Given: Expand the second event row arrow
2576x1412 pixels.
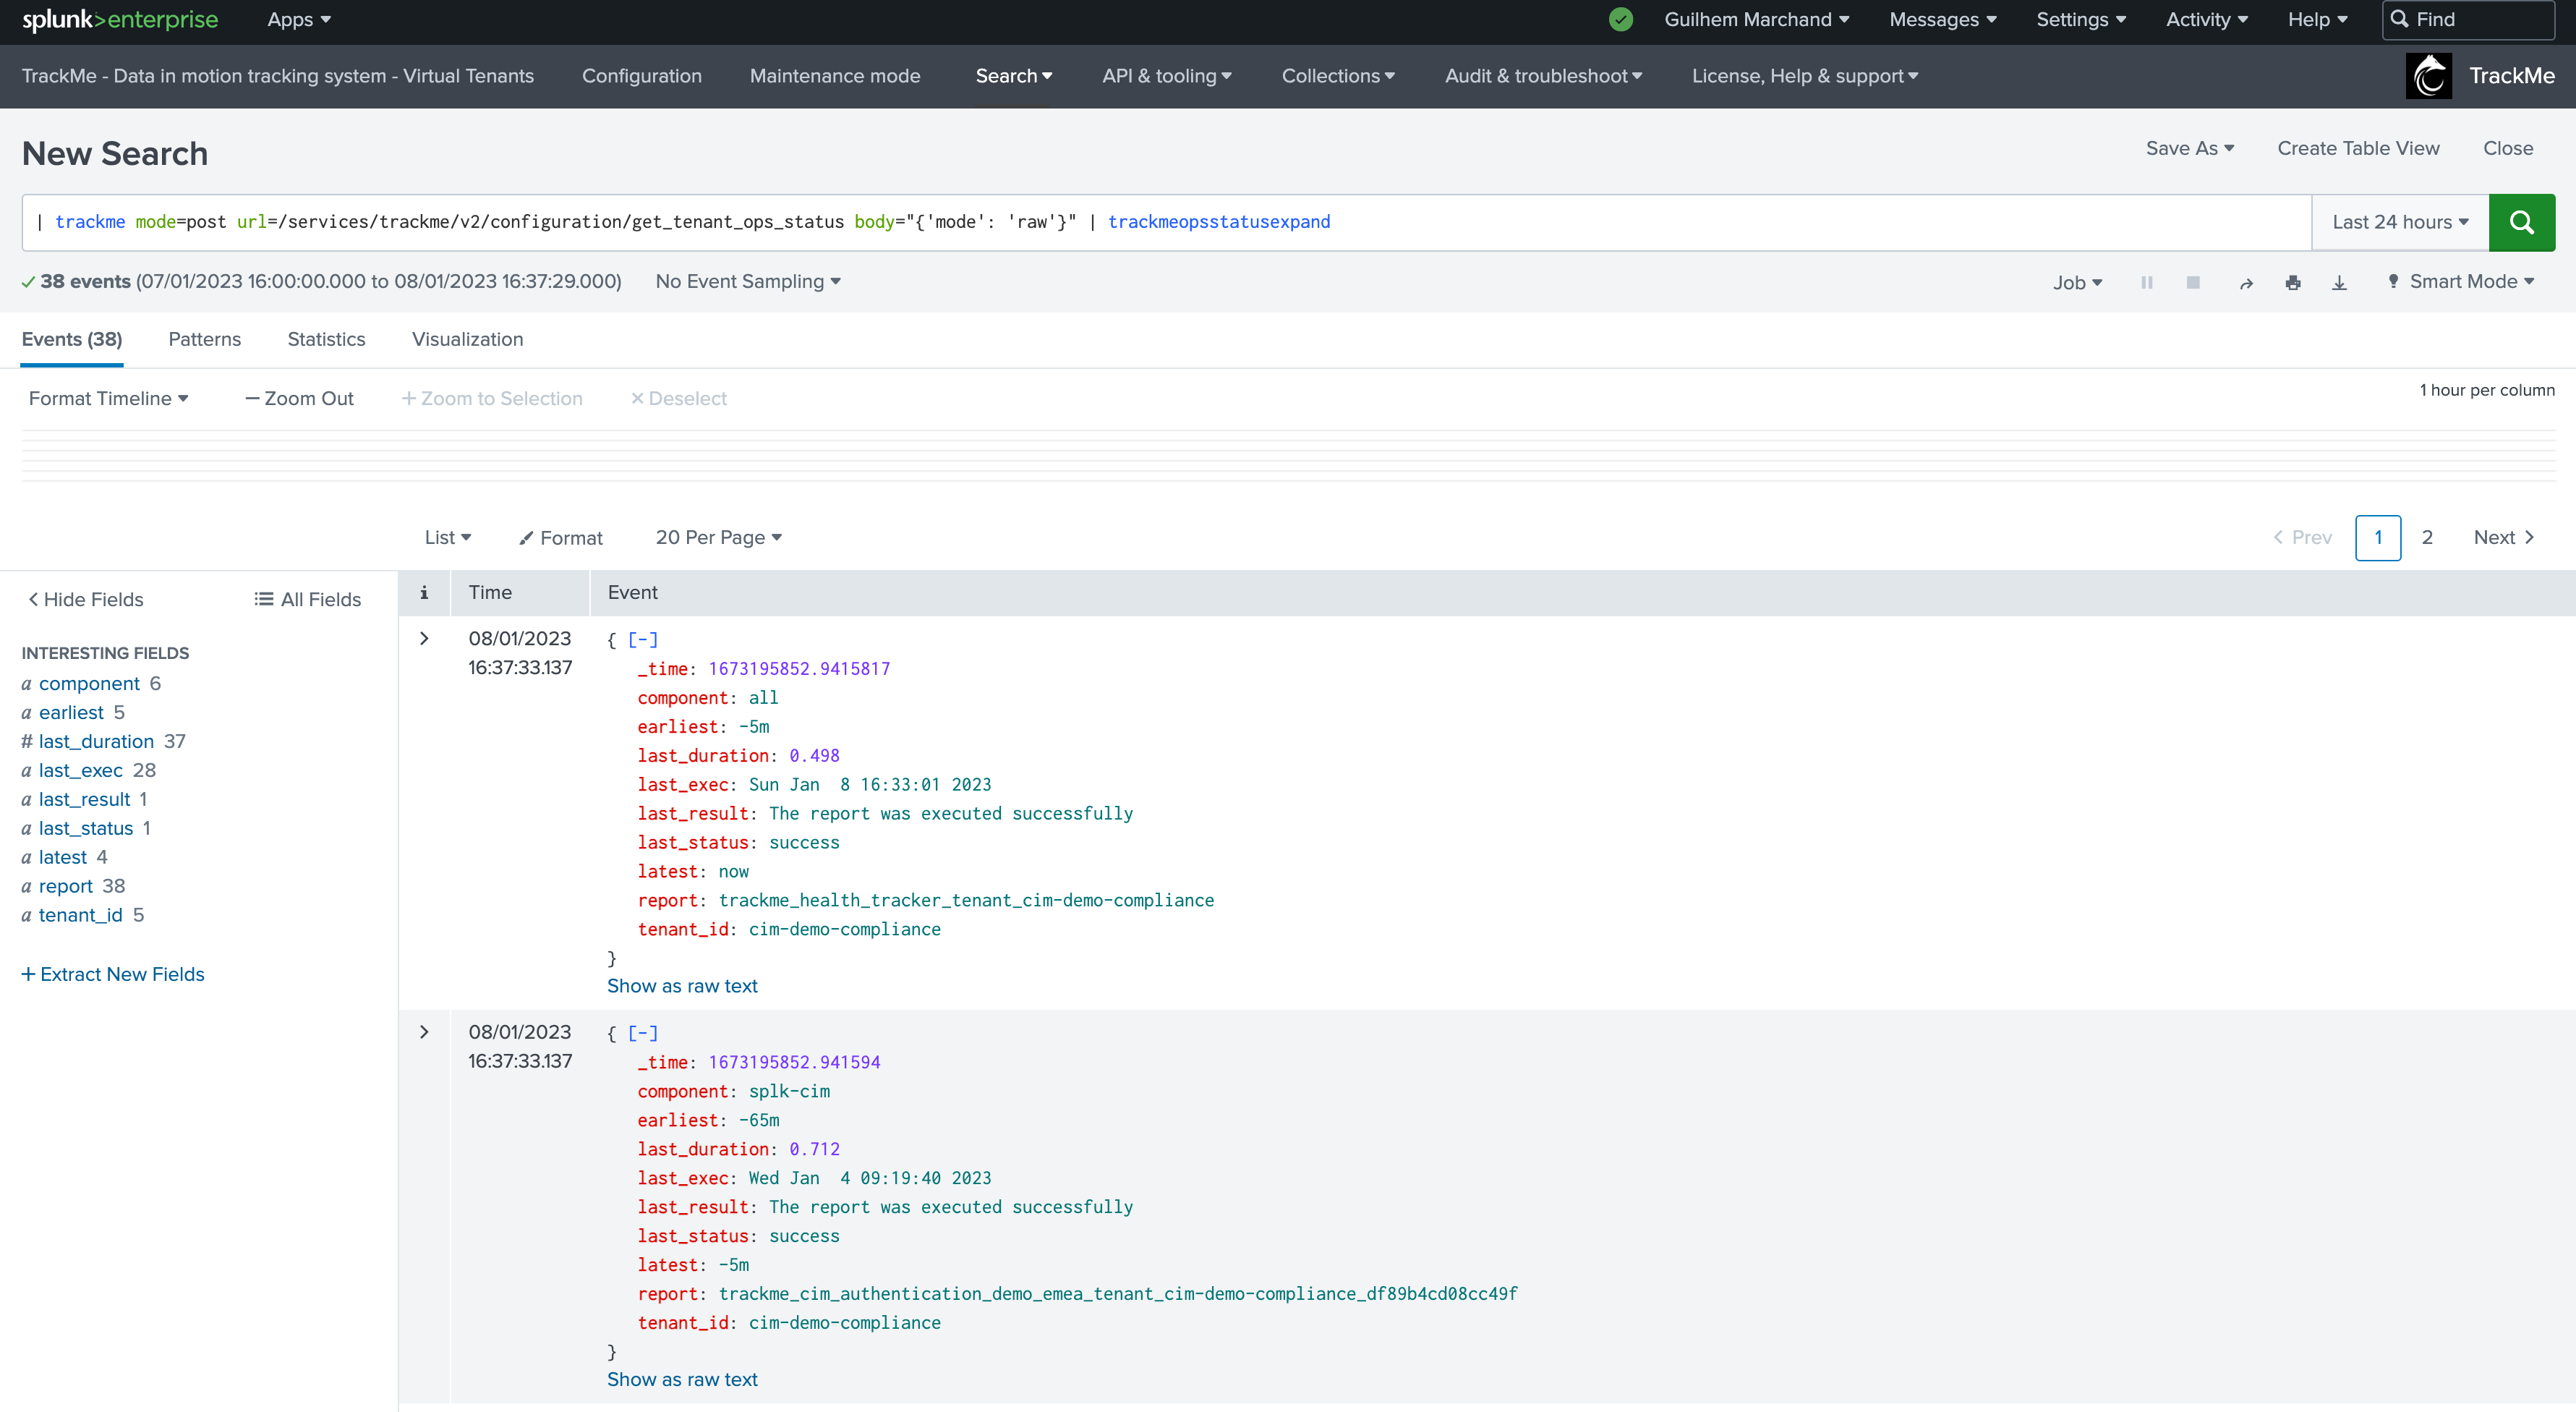Looking at the screenshot, I should click(x=424, y=1032).
